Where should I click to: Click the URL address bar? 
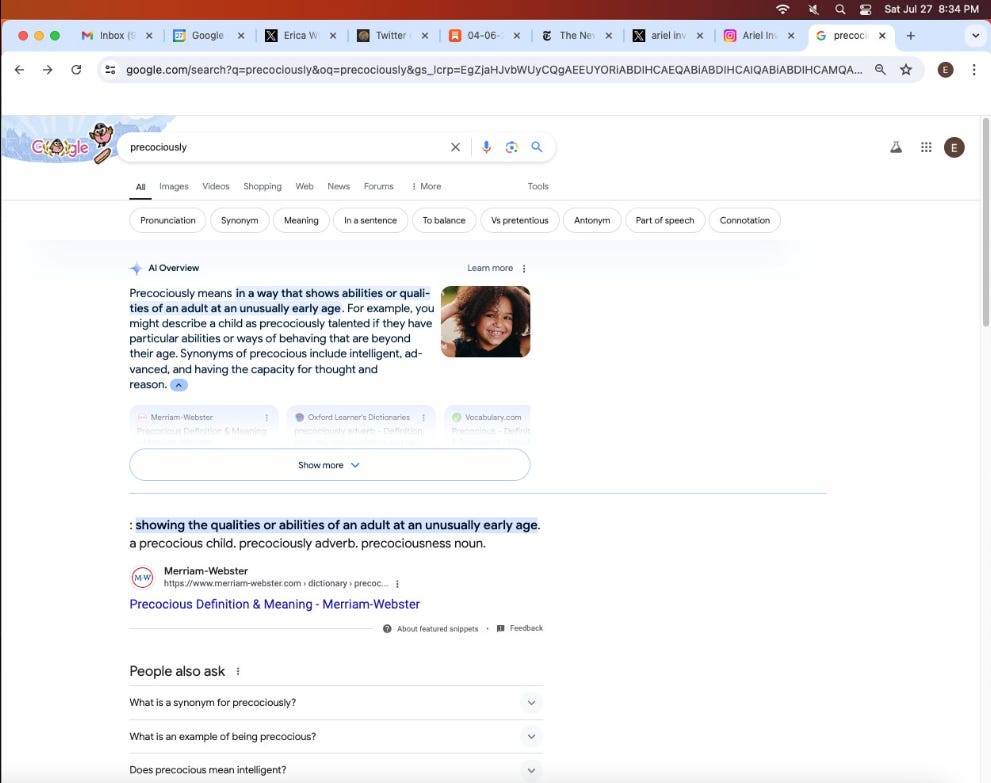coord(493,70)
